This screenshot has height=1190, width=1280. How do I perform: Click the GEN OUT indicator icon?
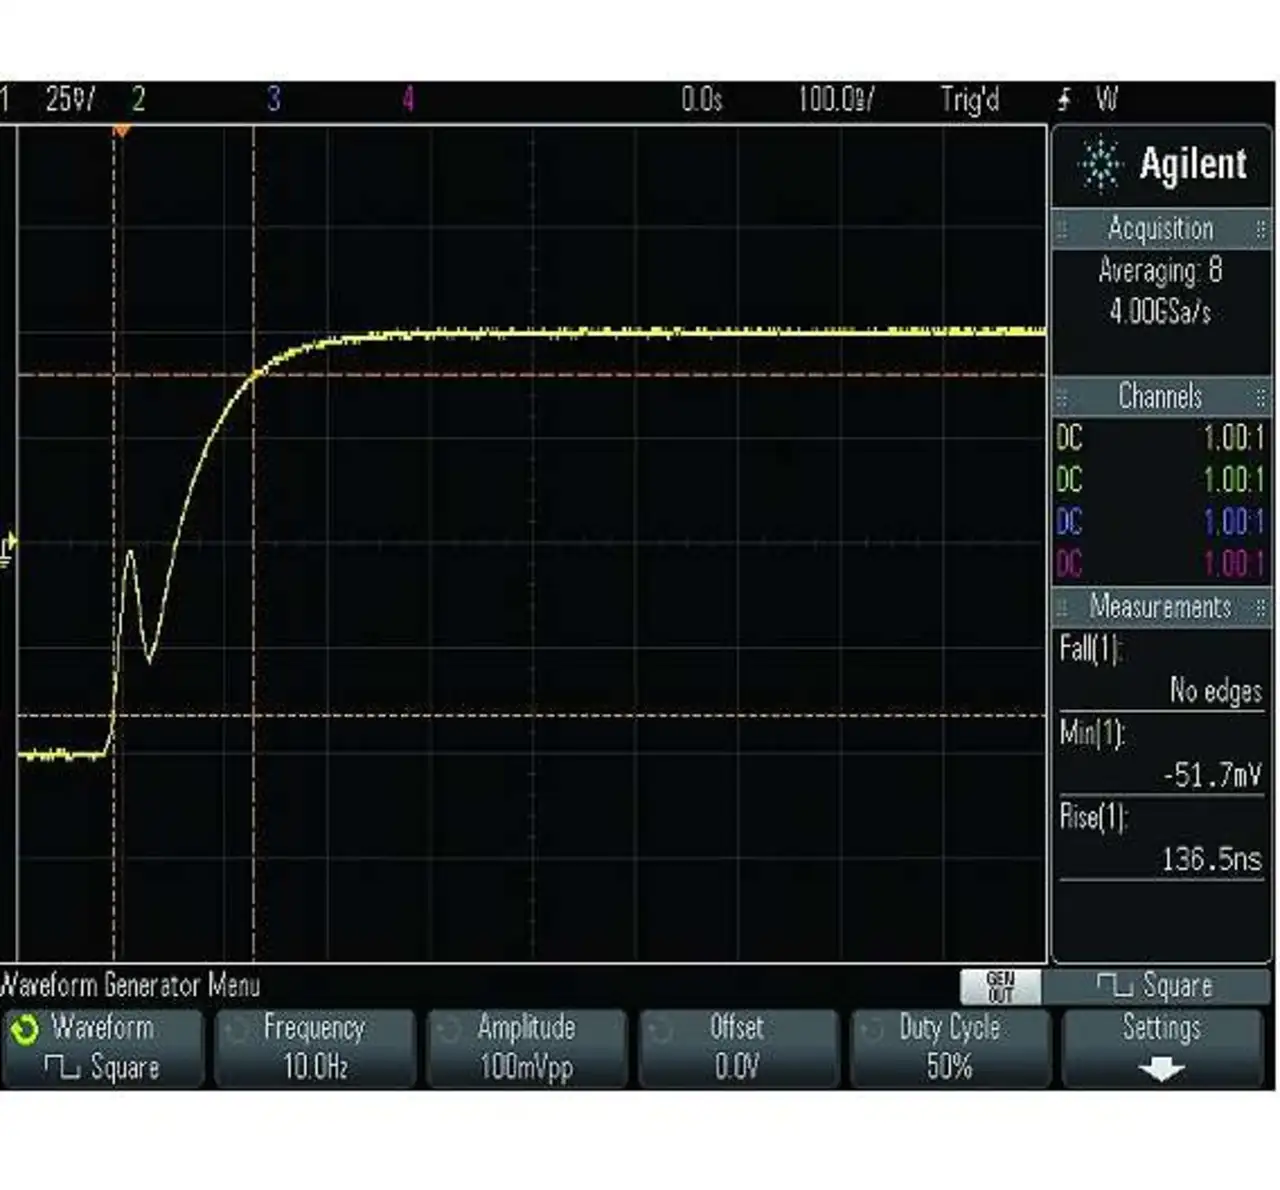tap(1000, 986)
